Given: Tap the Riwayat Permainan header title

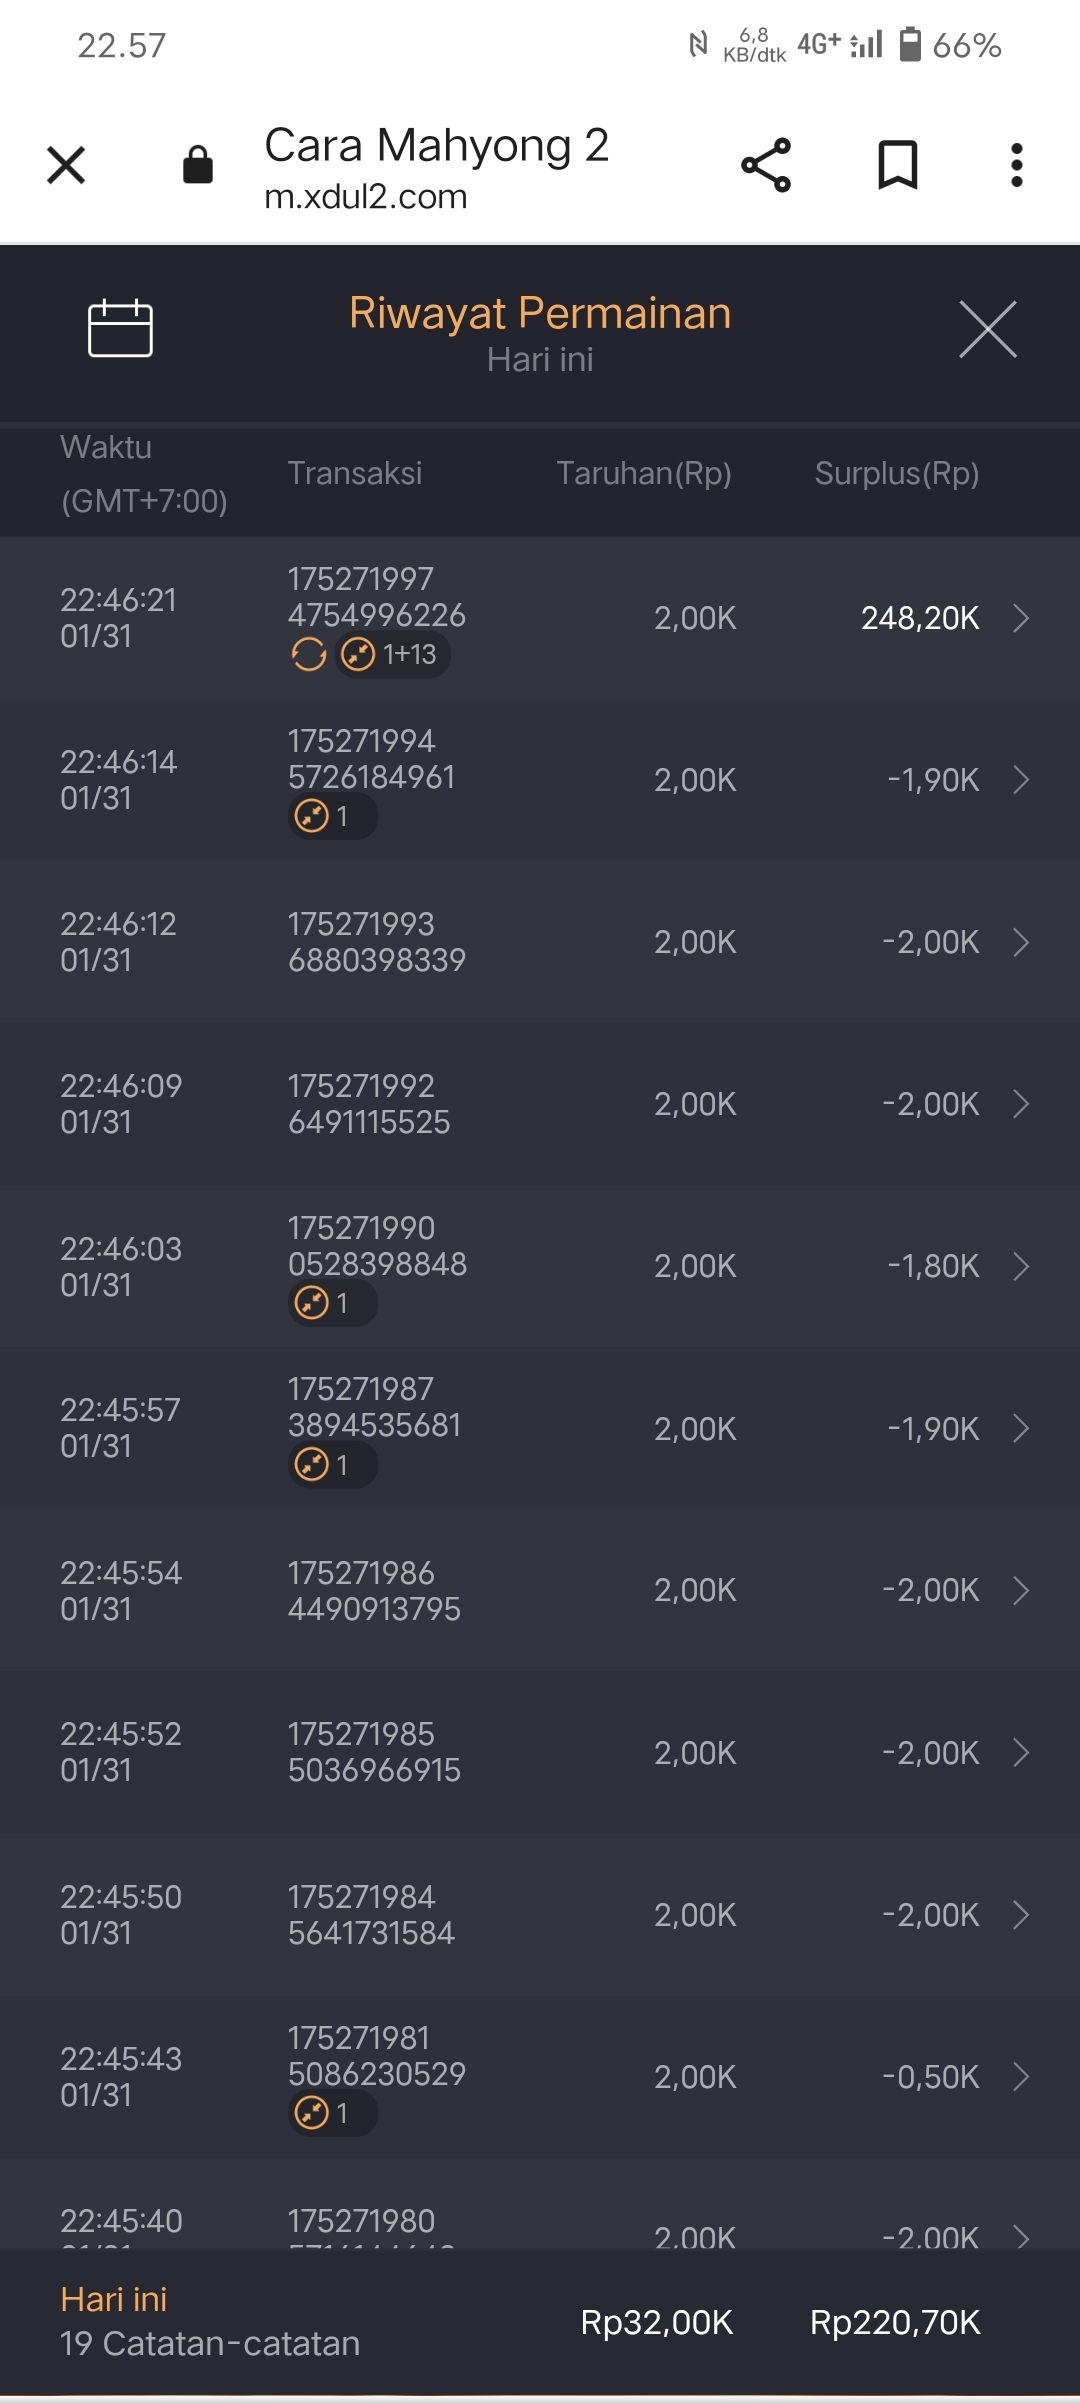Looking at the screenshot, I should [540, 313].
